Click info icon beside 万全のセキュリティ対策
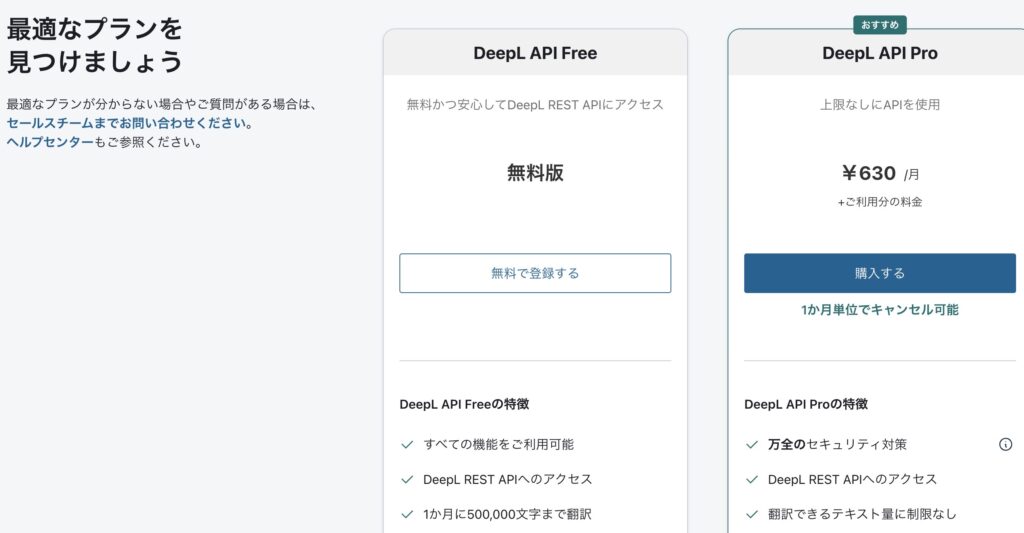 [1005, 444]
